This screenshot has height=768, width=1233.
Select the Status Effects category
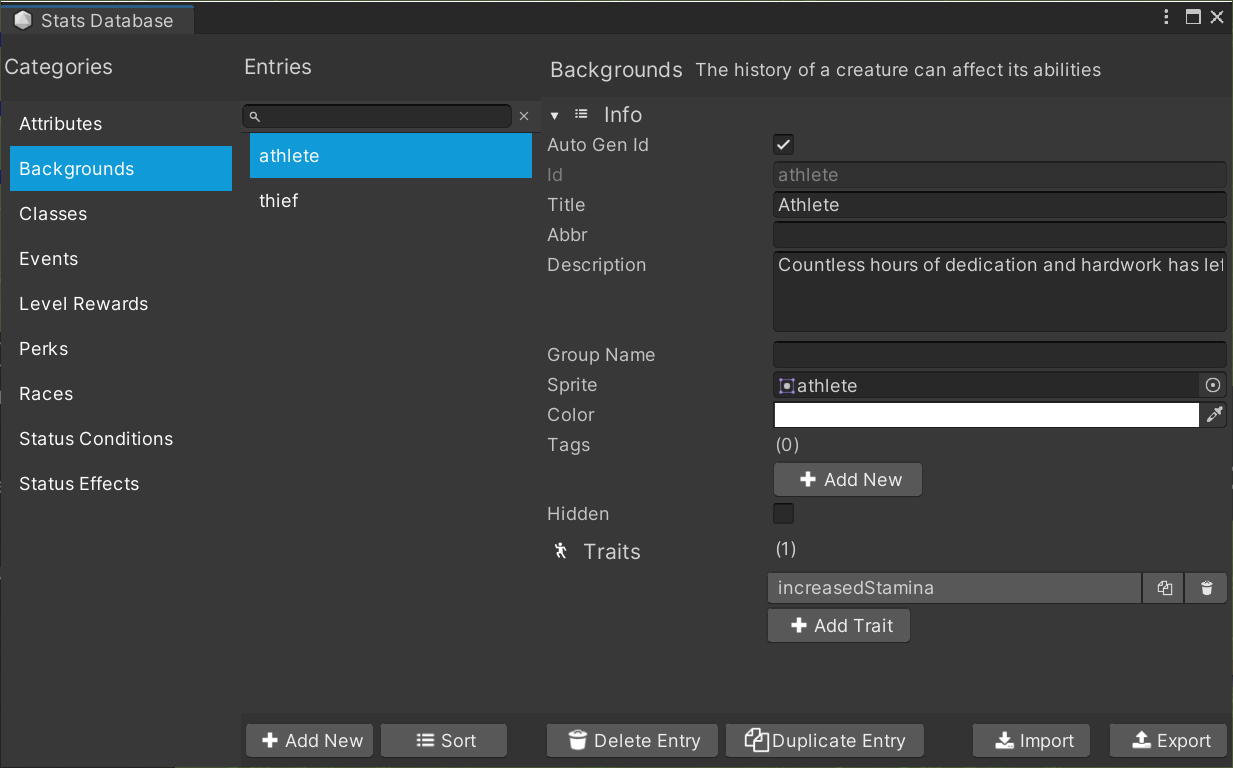(79, 484)
